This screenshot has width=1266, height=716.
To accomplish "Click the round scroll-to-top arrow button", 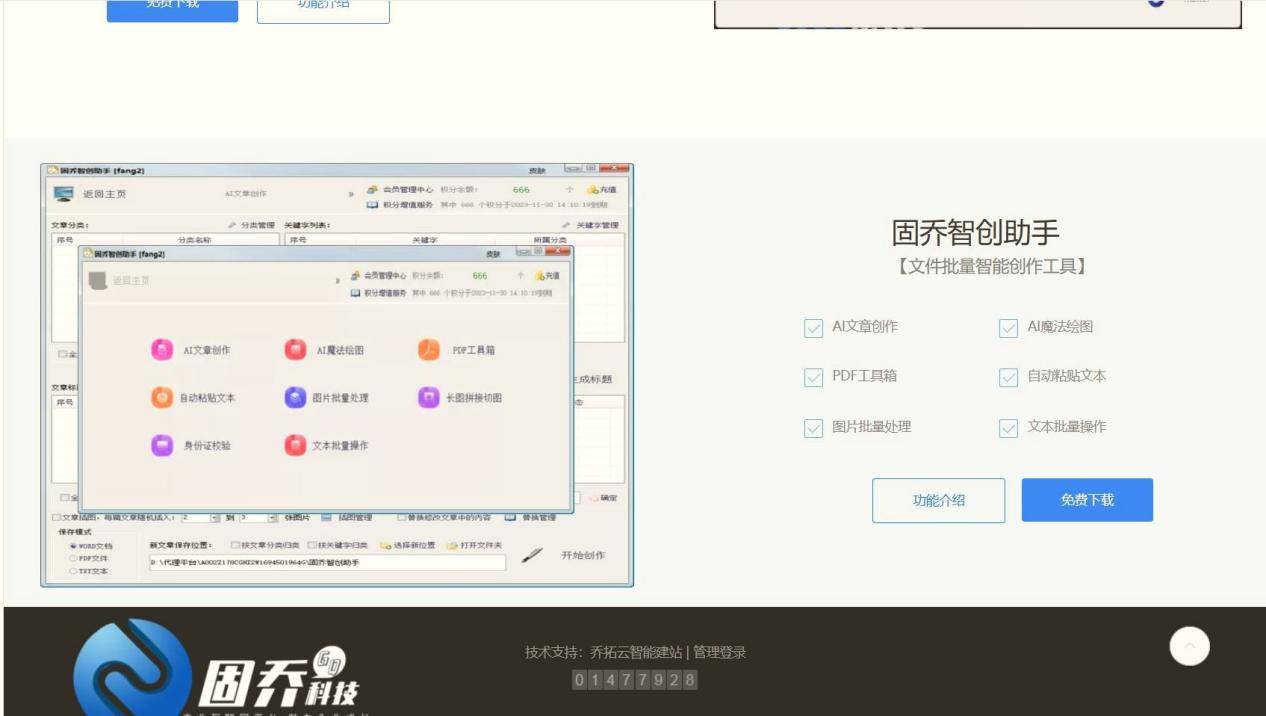I will [1189, 646].
